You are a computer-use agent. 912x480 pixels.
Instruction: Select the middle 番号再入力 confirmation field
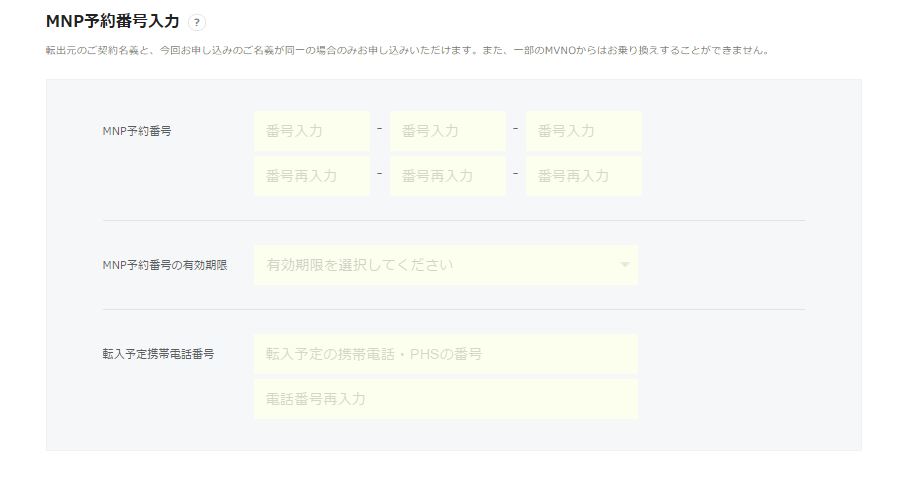click(x=448, y=176)
